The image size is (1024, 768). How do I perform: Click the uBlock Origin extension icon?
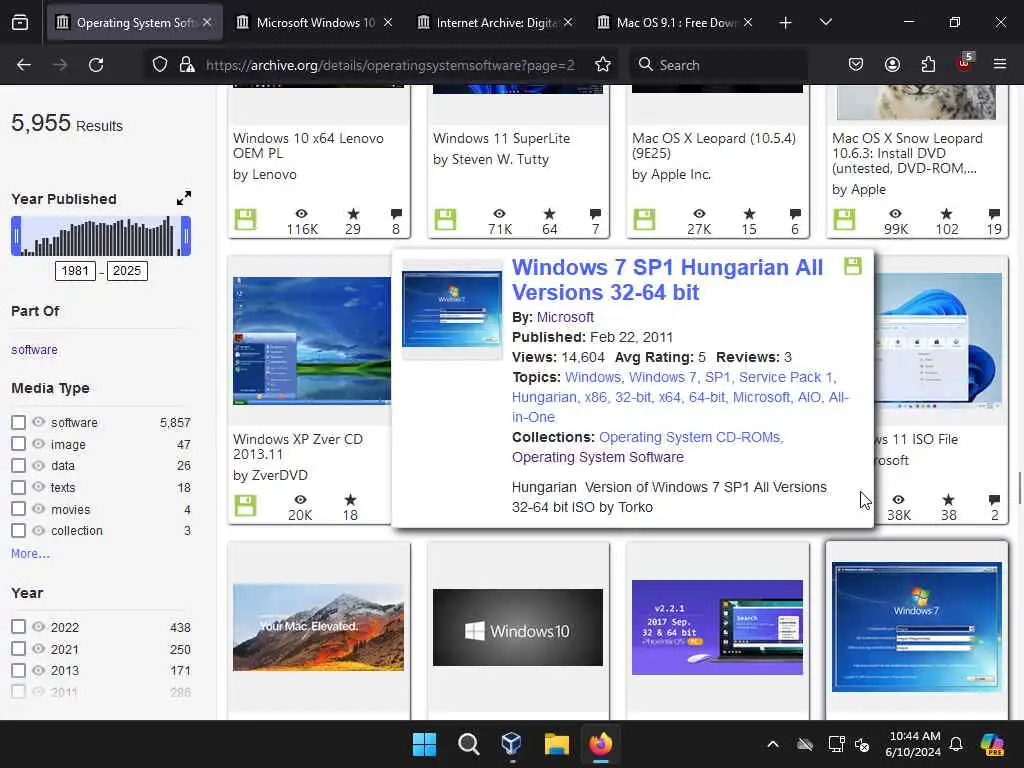coord(964,63)
